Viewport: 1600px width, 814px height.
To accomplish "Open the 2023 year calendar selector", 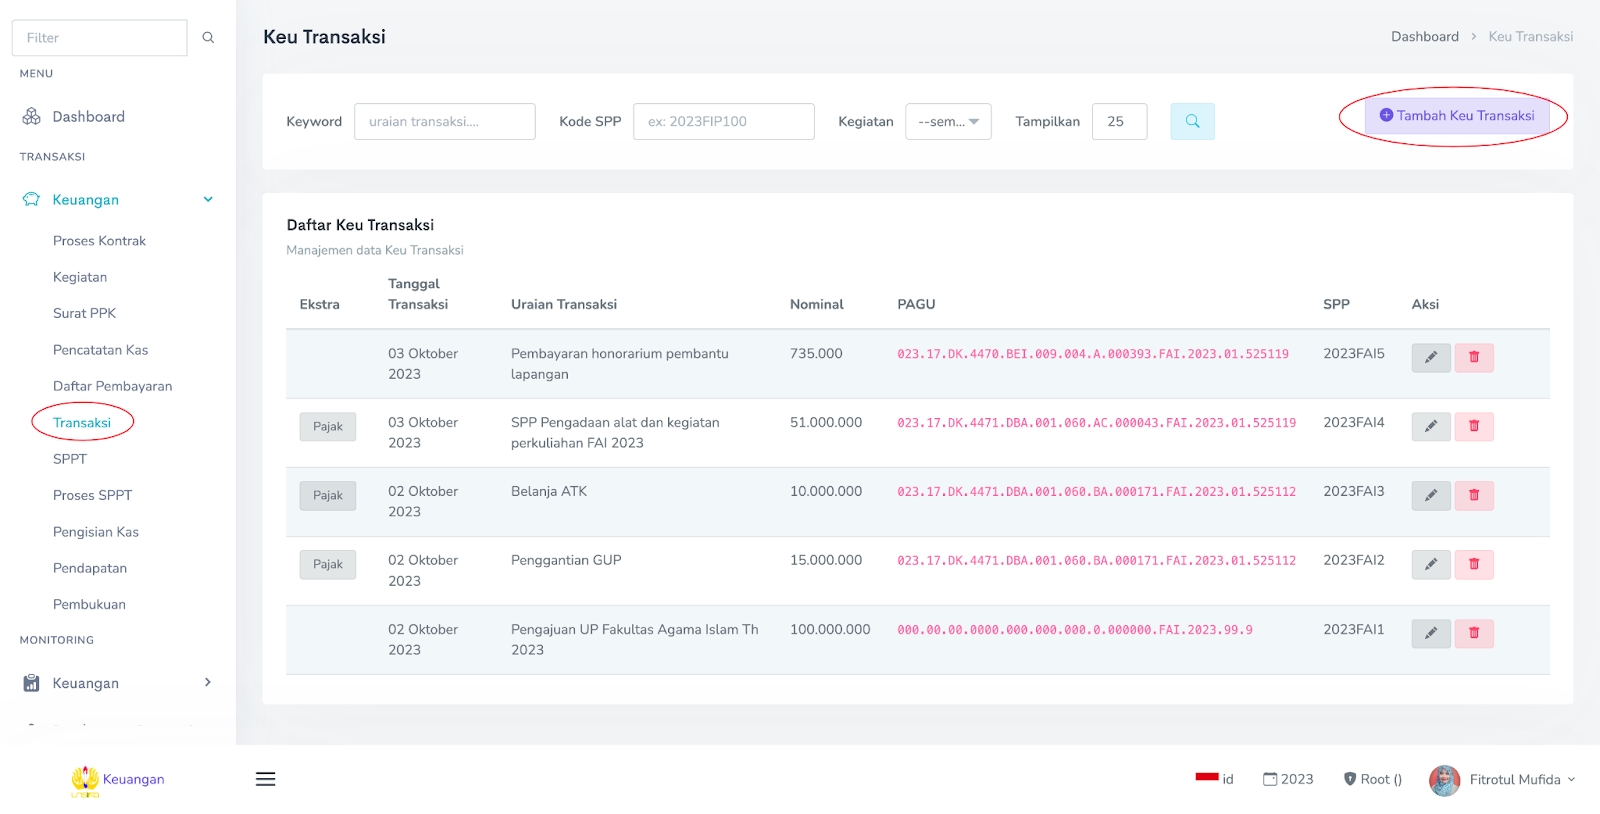I will click(x=1288, y=779).
